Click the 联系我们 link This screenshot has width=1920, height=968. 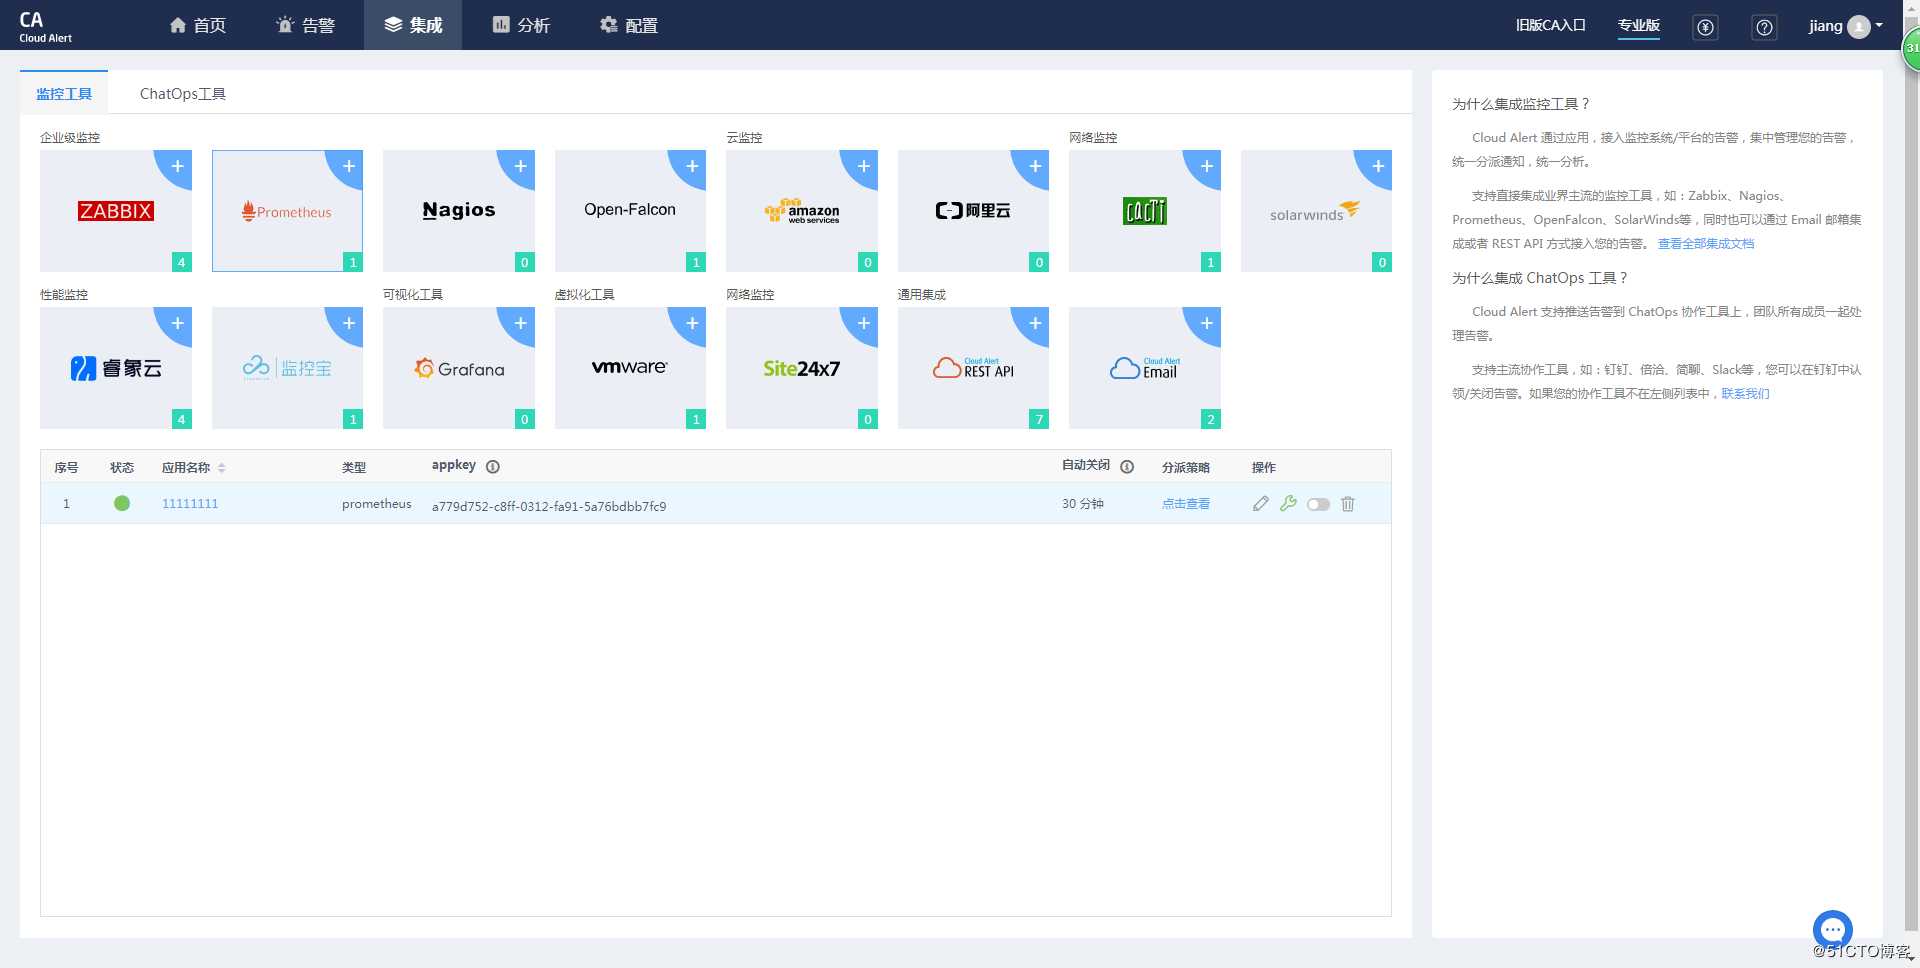tap(1745, 393)
